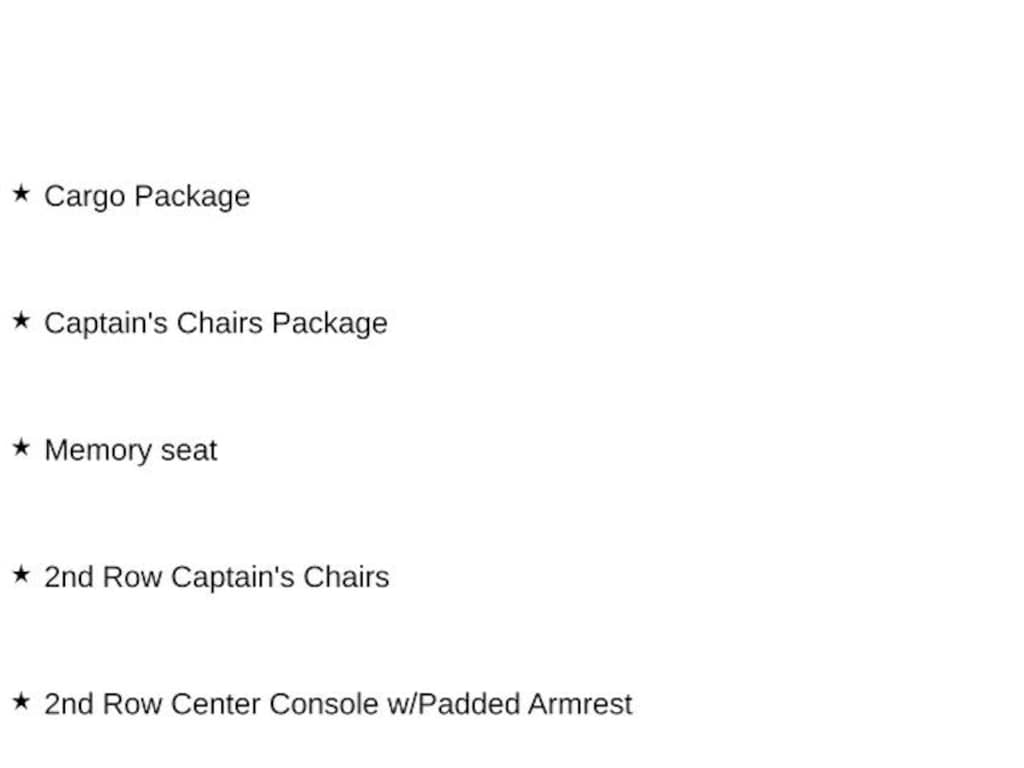1024x768 pixels.
Task: Click the word Cargo in first item
Action: [85, 198]
